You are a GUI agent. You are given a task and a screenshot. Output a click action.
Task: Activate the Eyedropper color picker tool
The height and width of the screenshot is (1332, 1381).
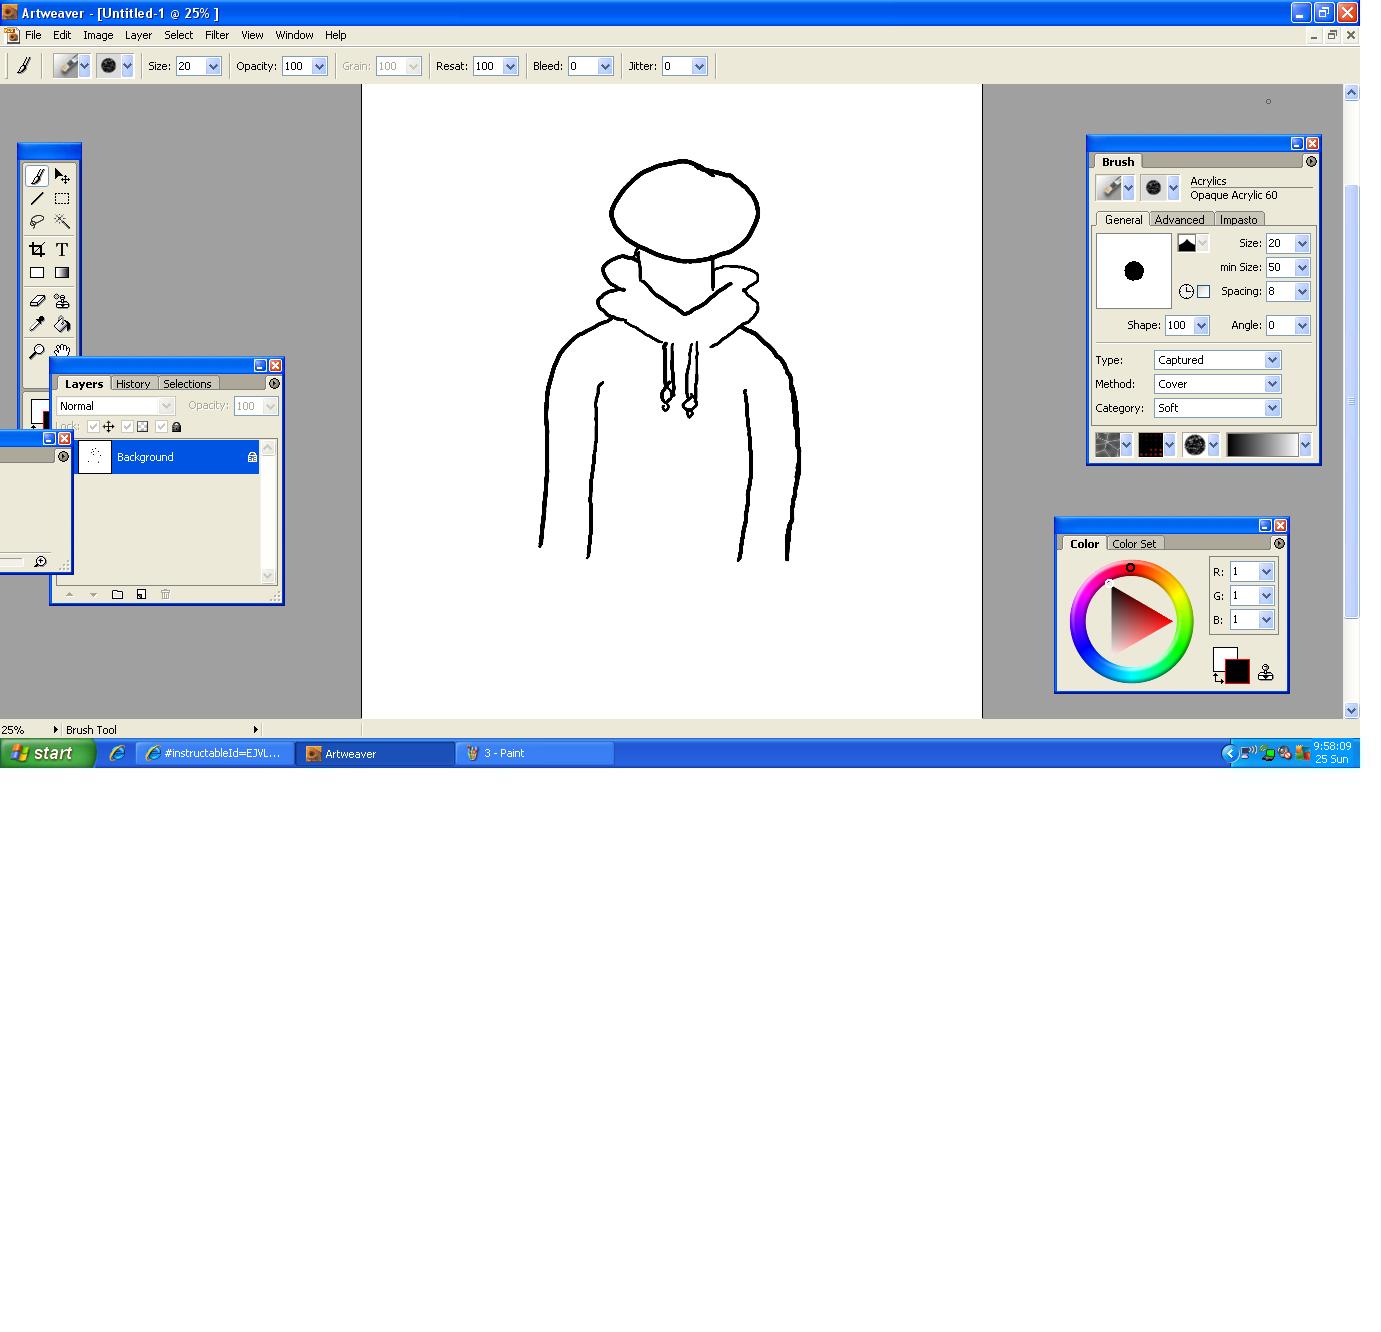point(37,324)
